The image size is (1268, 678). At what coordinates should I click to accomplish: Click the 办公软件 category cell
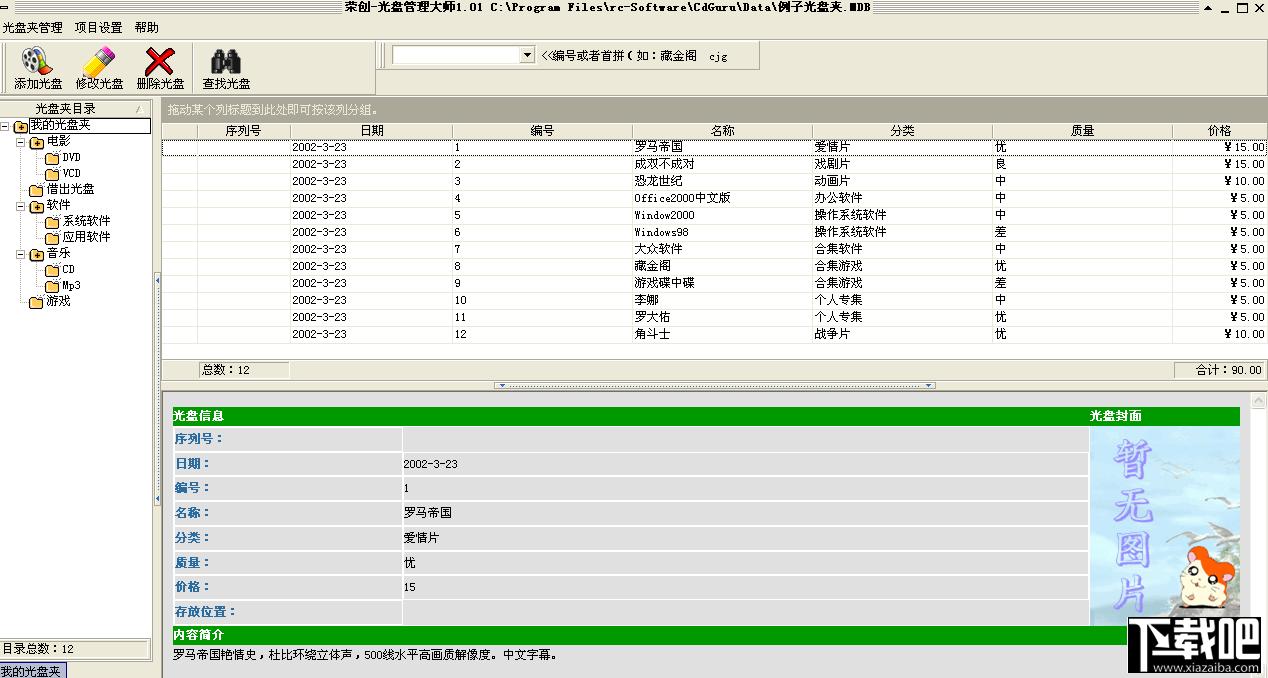902,198
